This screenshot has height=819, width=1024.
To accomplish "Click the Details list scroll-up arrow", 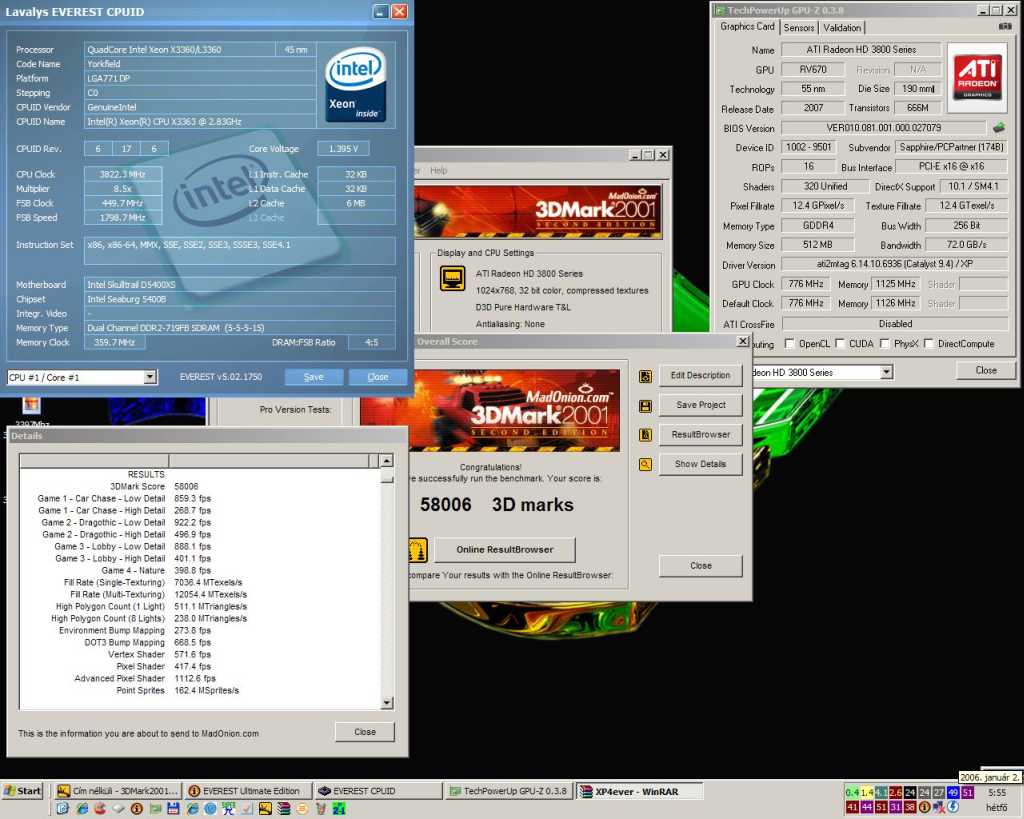I will click(387, 460).
